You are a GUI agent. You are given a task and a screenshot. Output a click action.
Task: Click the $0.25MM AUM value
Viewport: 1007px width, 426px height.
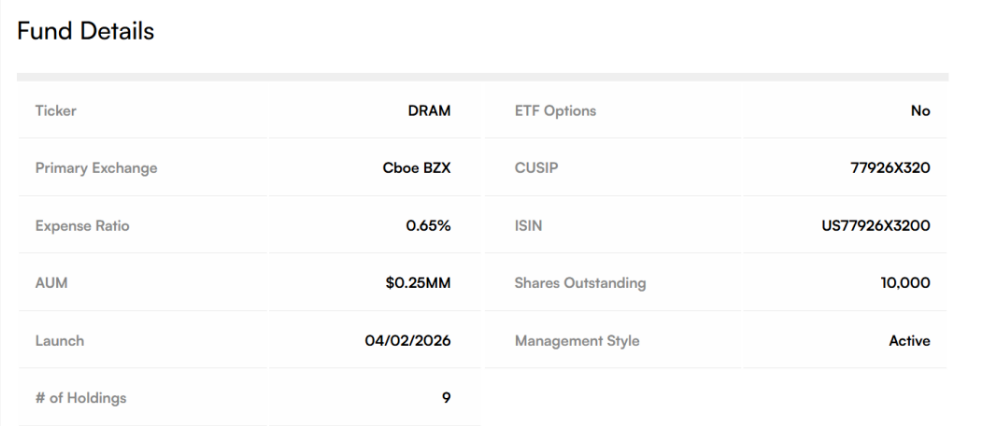click(416, 283)
